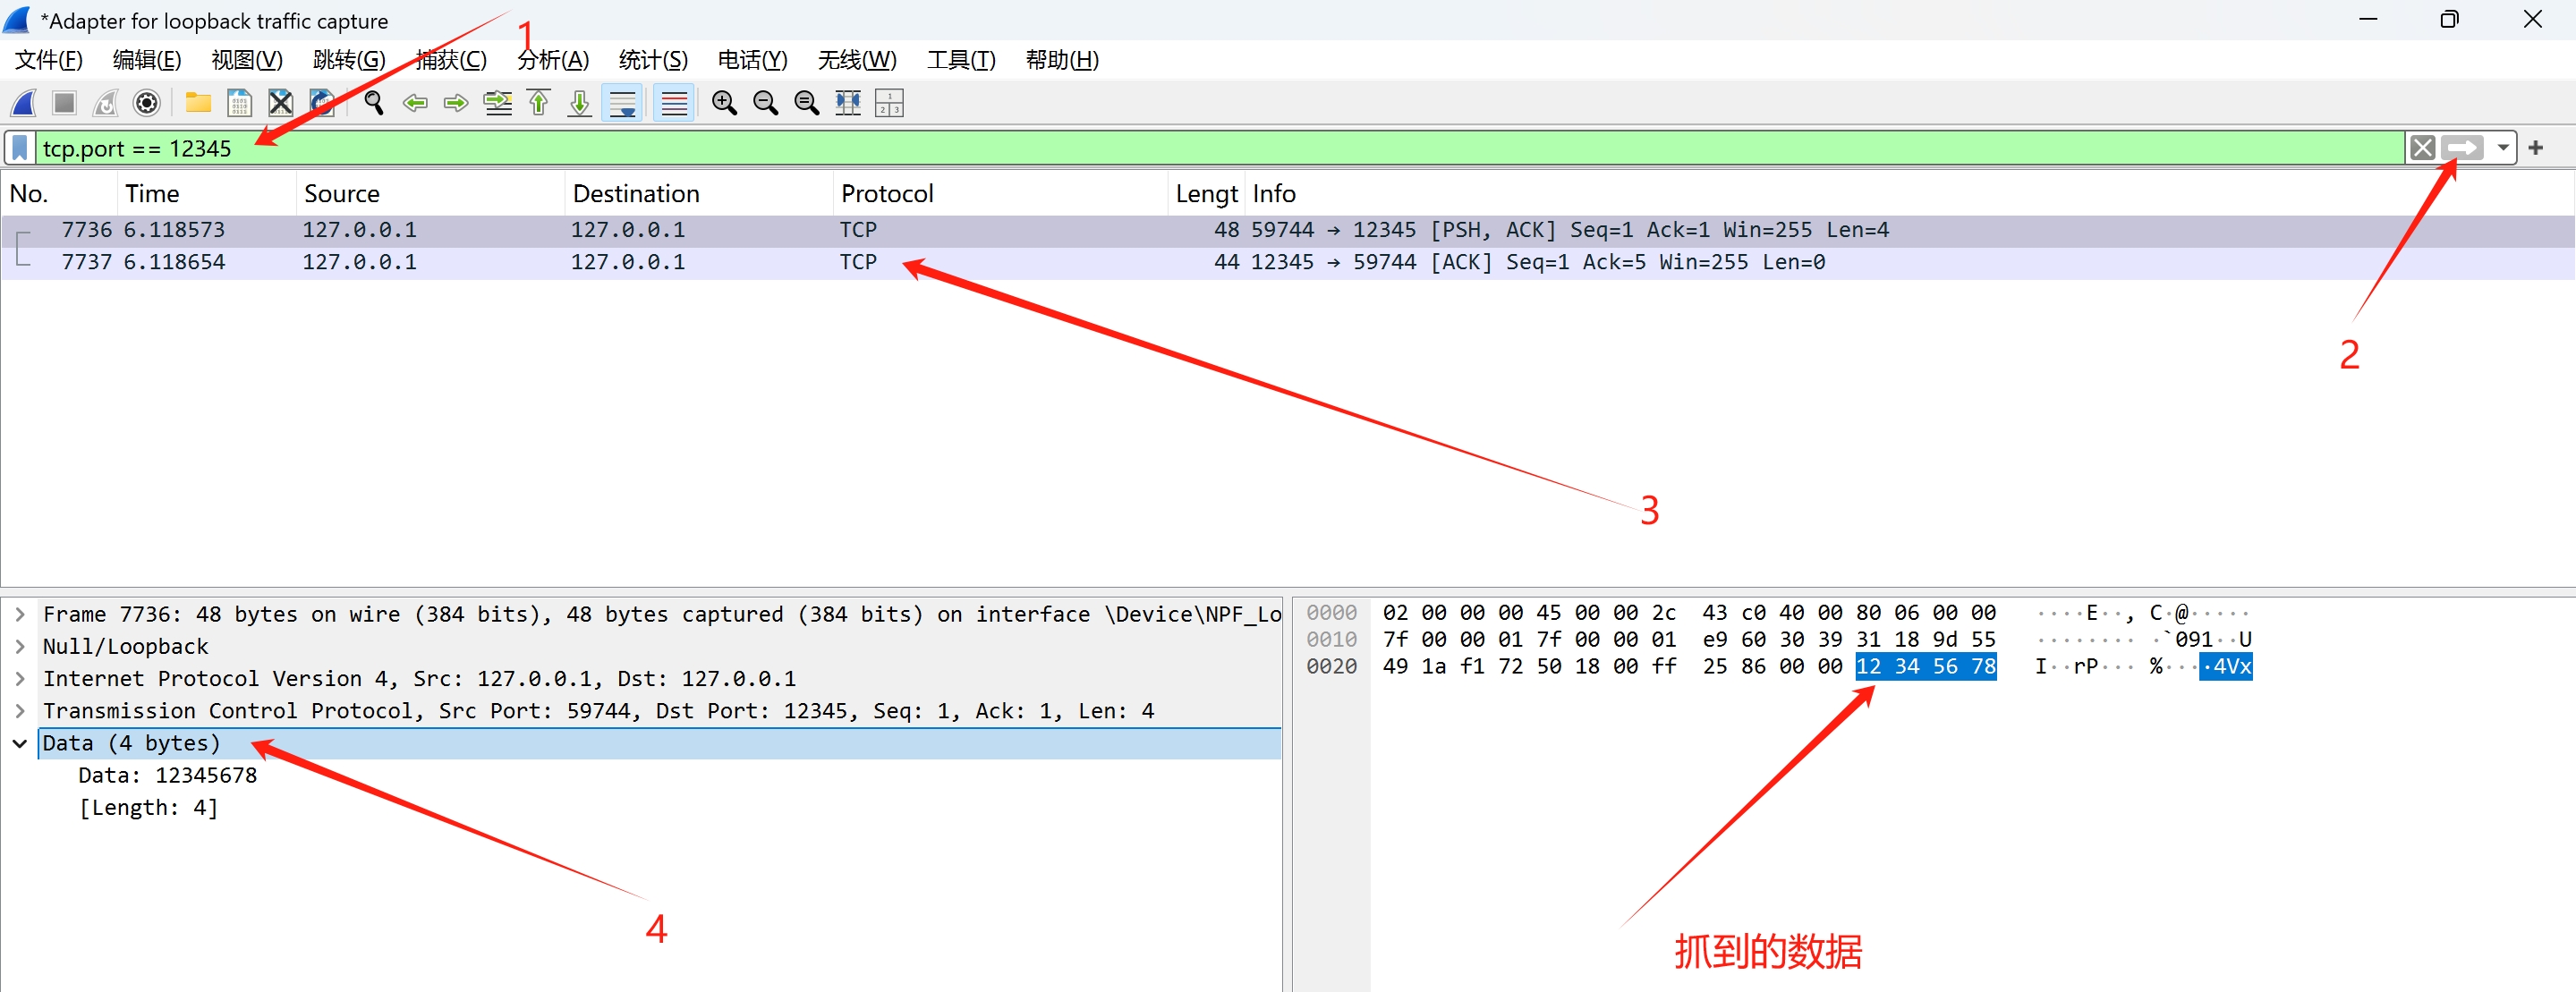Image resolution: width=2576 pixels, height=992 pixels.
Task: Go to the first packet icon
Action: (x=539, y=103)
